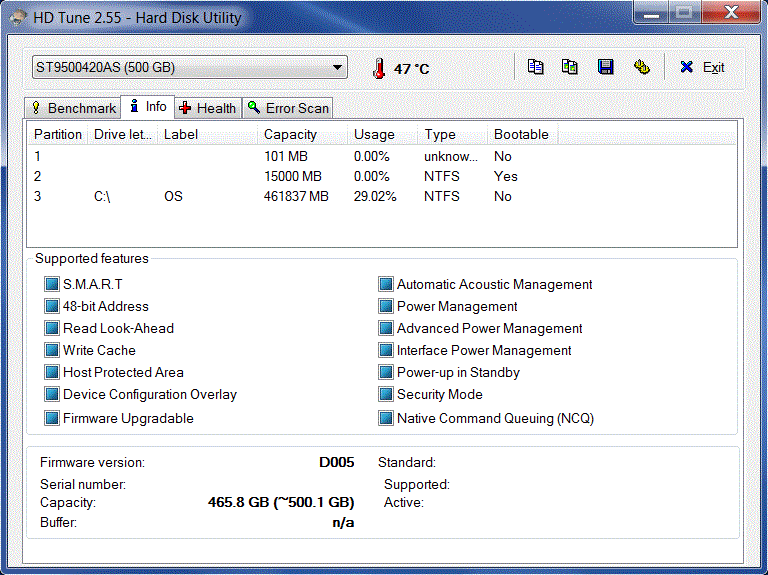The height and width of the screenshot is (575, 768).
Task: Click the 47 °C temperature reading
Action: click(x=411, y=69)
